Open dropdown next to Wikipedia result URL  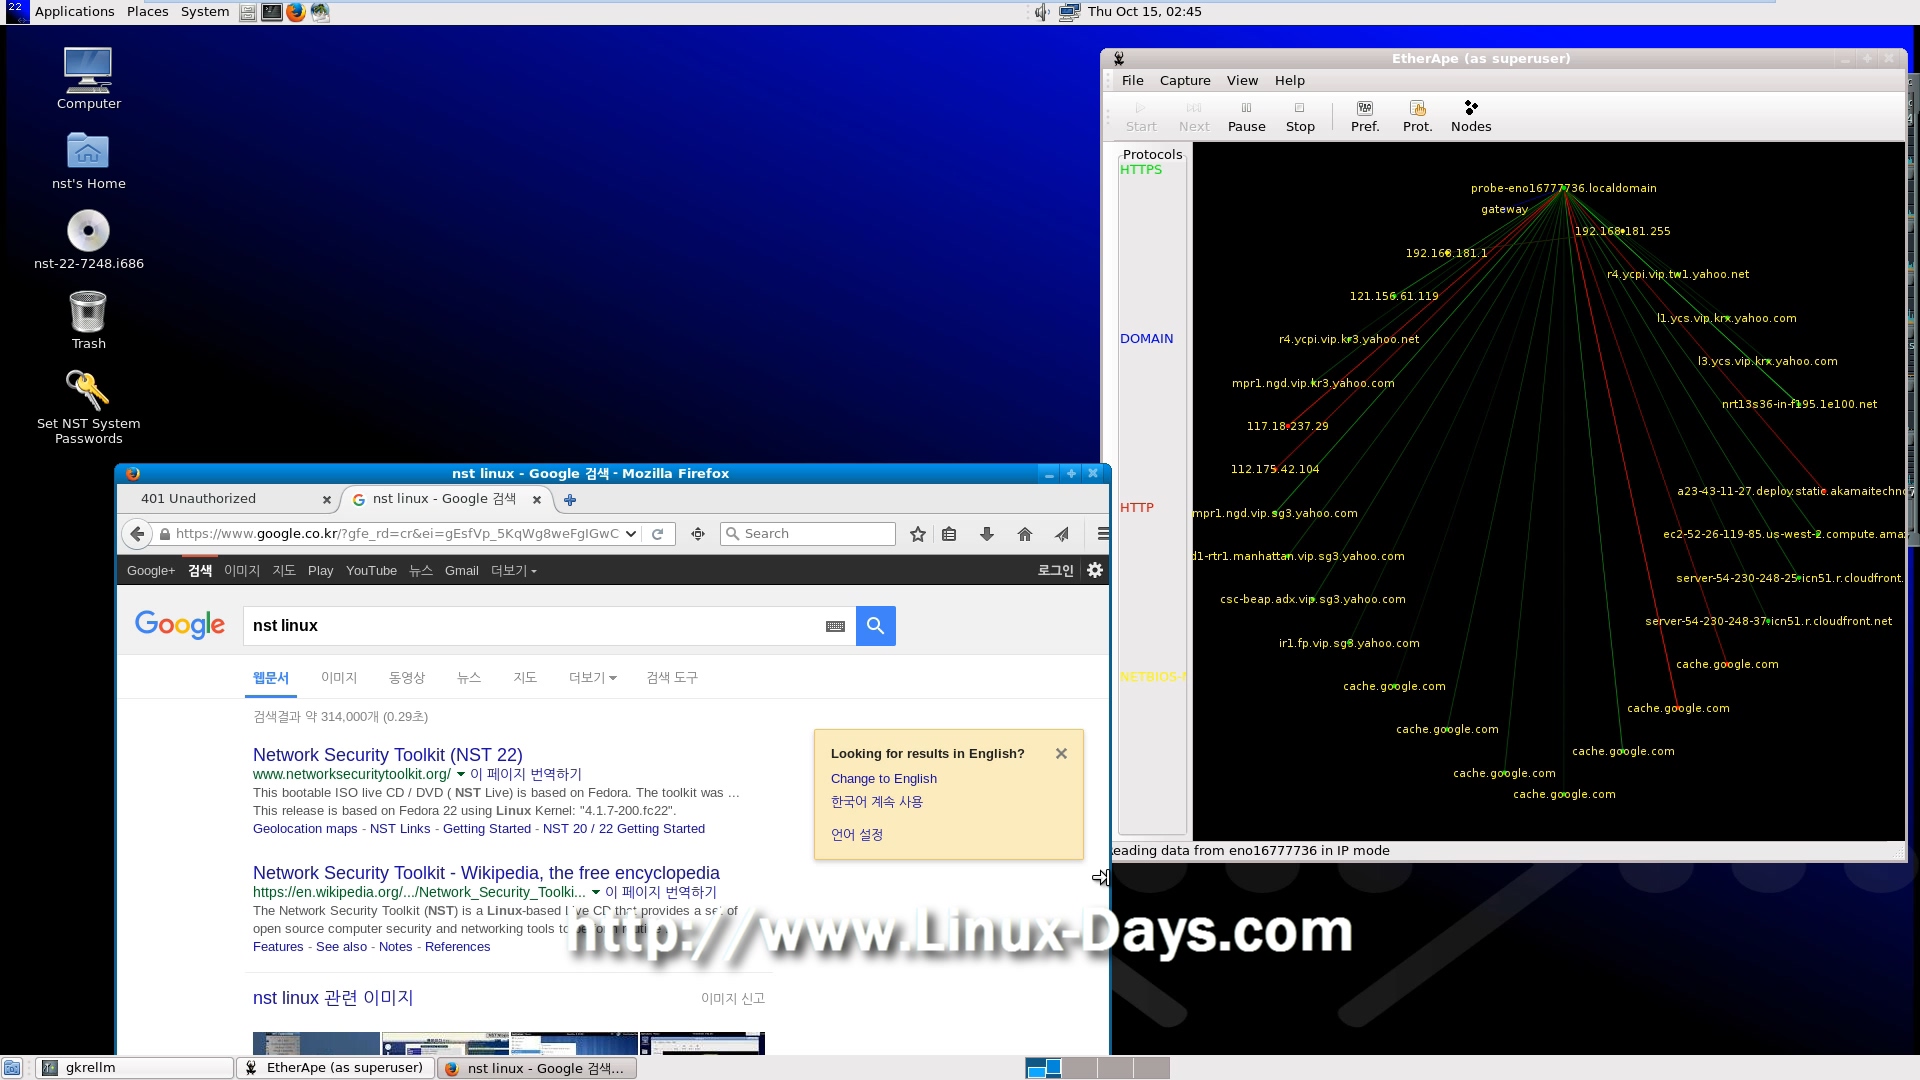[x=596, y=893]
